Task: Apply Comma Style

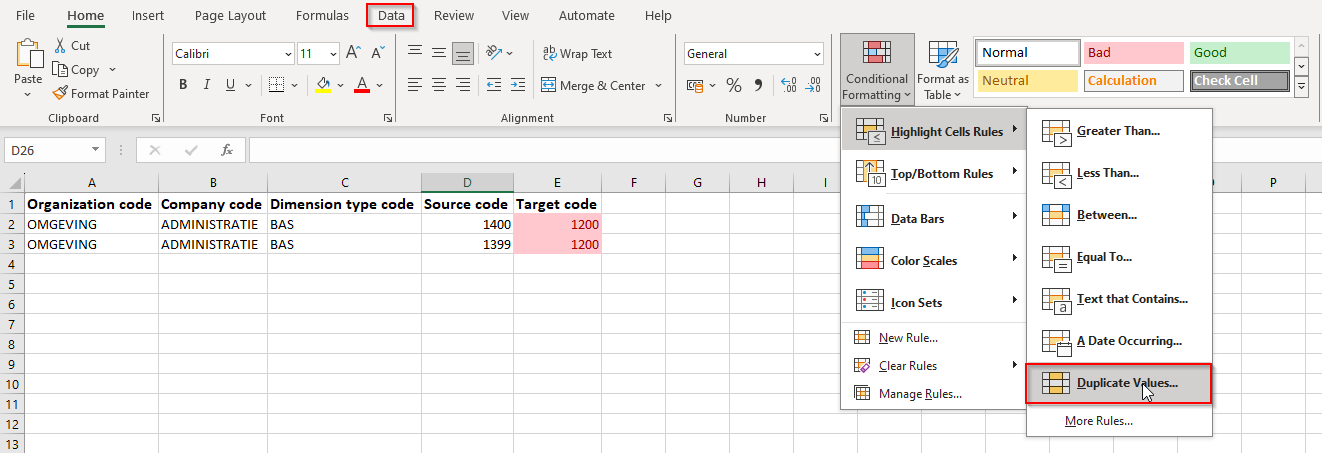Action: (758, 85)
